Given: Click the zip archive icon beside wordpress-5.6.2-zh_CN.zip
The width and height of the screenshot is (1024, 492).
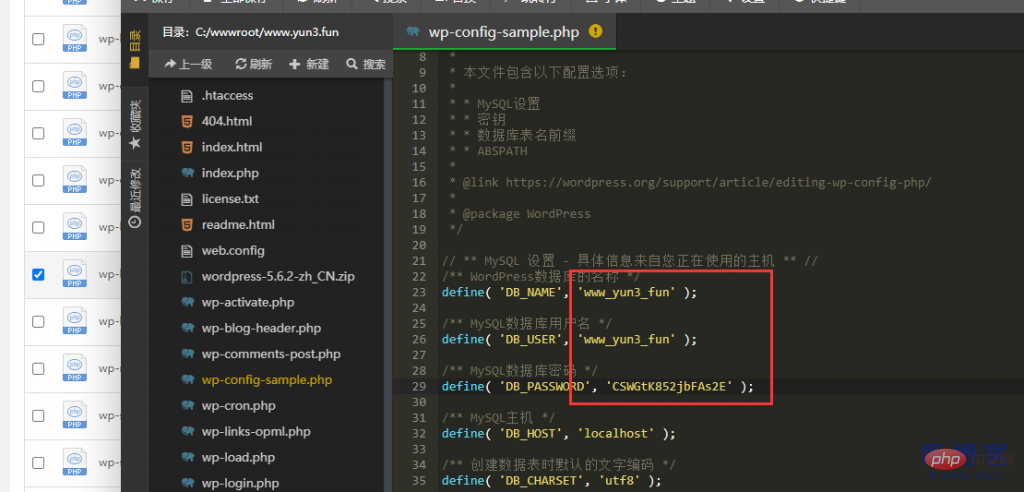Looking at the screenshot, I should click(187, 276).
